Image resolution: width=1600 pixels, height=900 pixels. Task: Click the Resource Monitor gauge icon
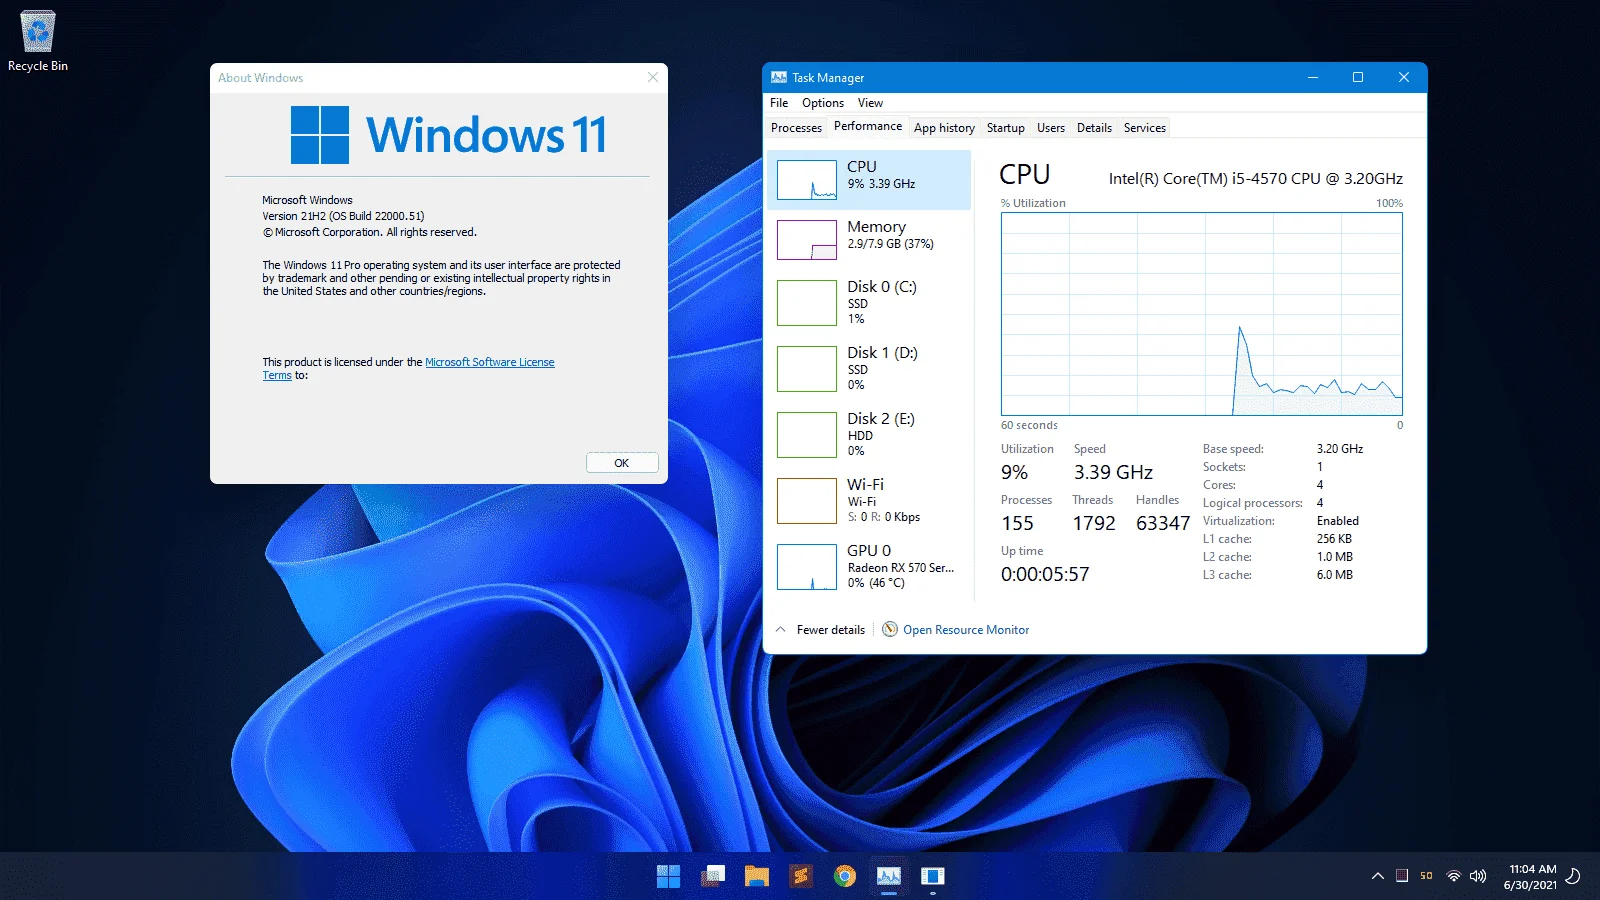click(x=890, y=629)
